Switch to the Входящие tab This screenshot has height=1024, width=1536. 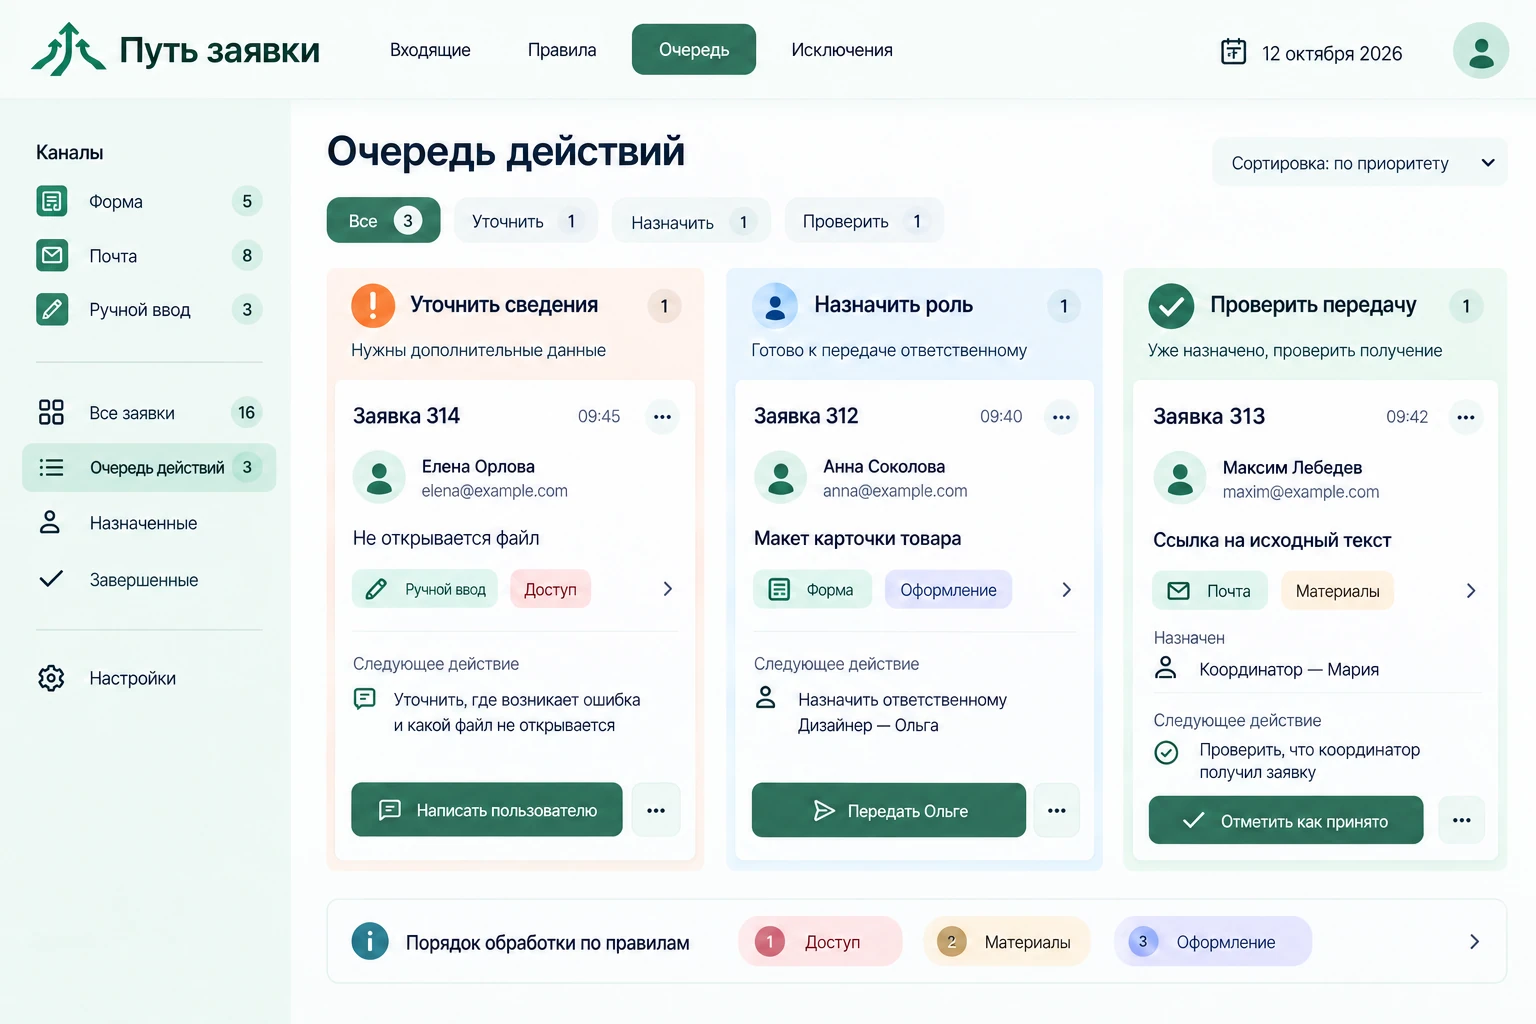pyautogui.click(x=430, y=50)
